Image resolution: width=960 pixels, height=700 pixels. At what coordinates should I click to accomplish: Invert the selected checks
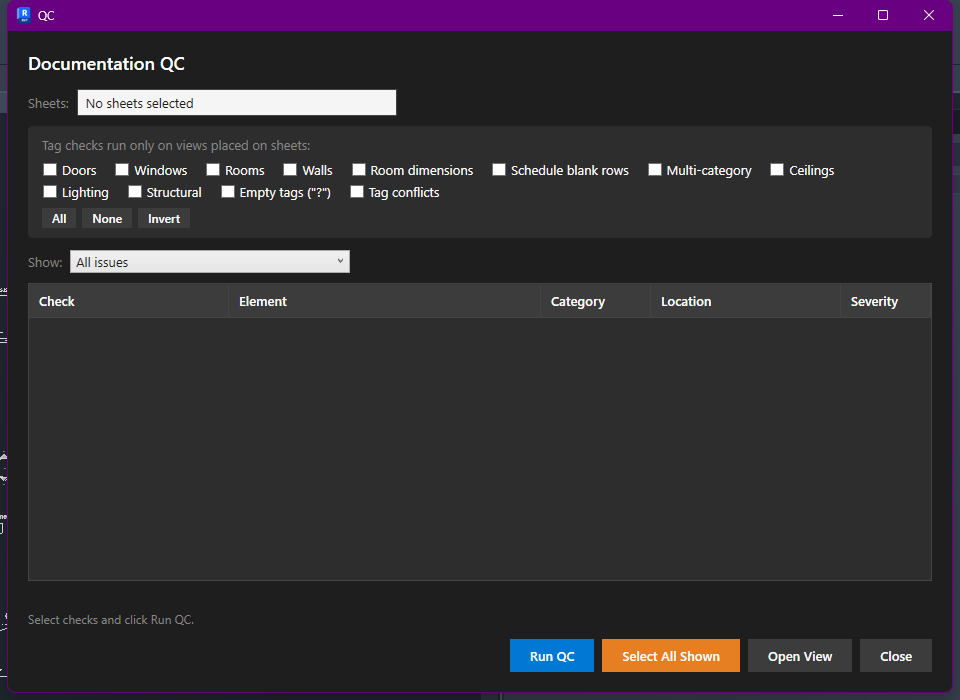pyautogui.click(x=164, y=219)
